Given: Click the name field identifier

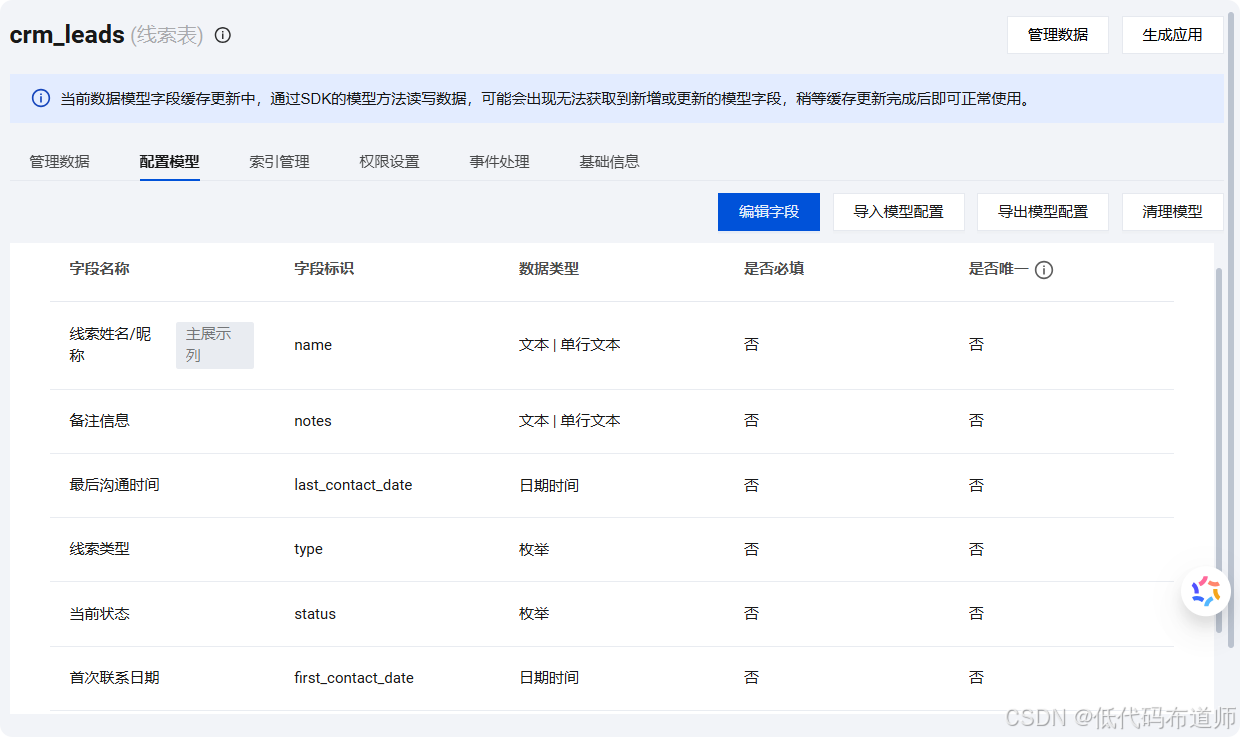Looking at the screenshot, I should tap(313, 345).
